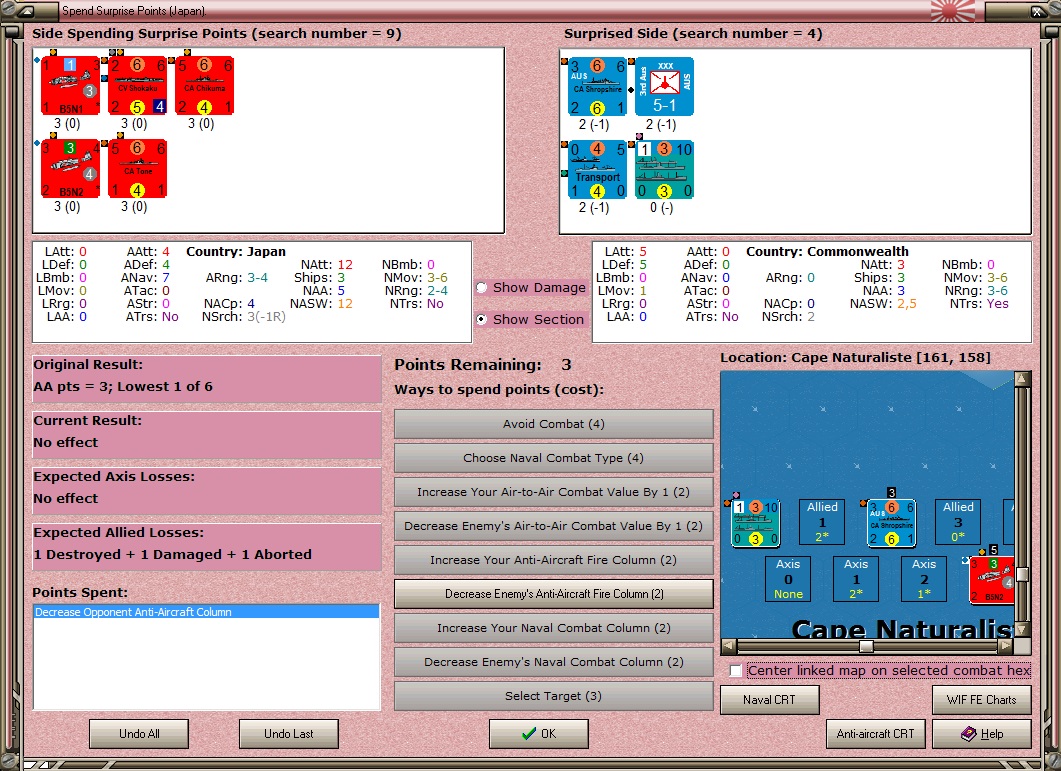Select the 3rd Aus 5-1 corps counter
This screenshot has height=771, width=1061.
pyautogui.click(x=664, y=87)
